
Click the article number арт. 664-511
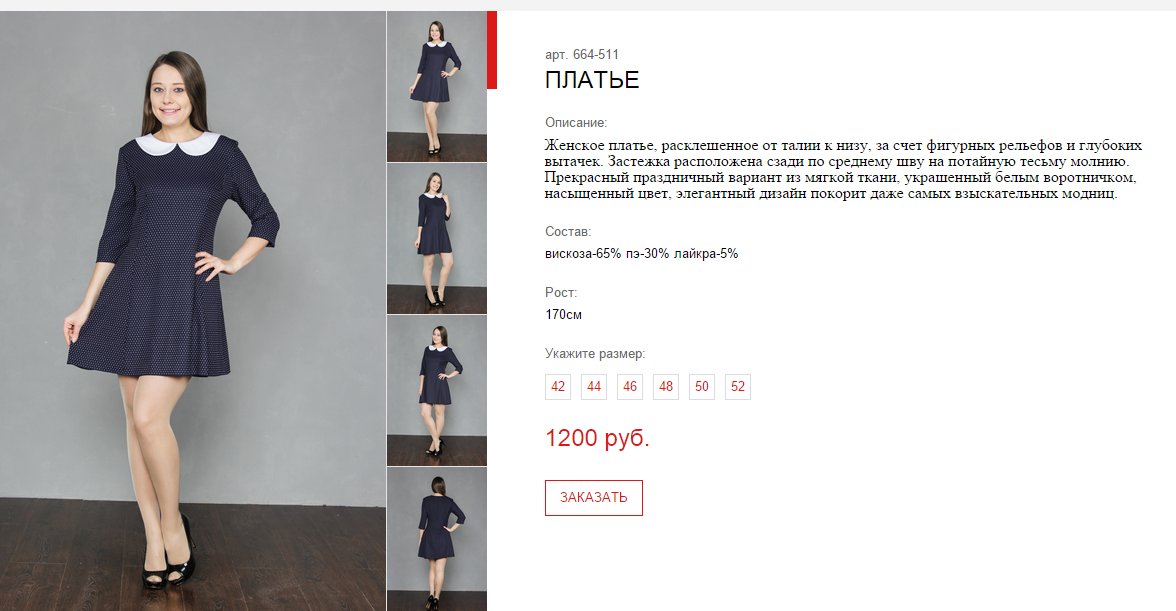point(582,55)
